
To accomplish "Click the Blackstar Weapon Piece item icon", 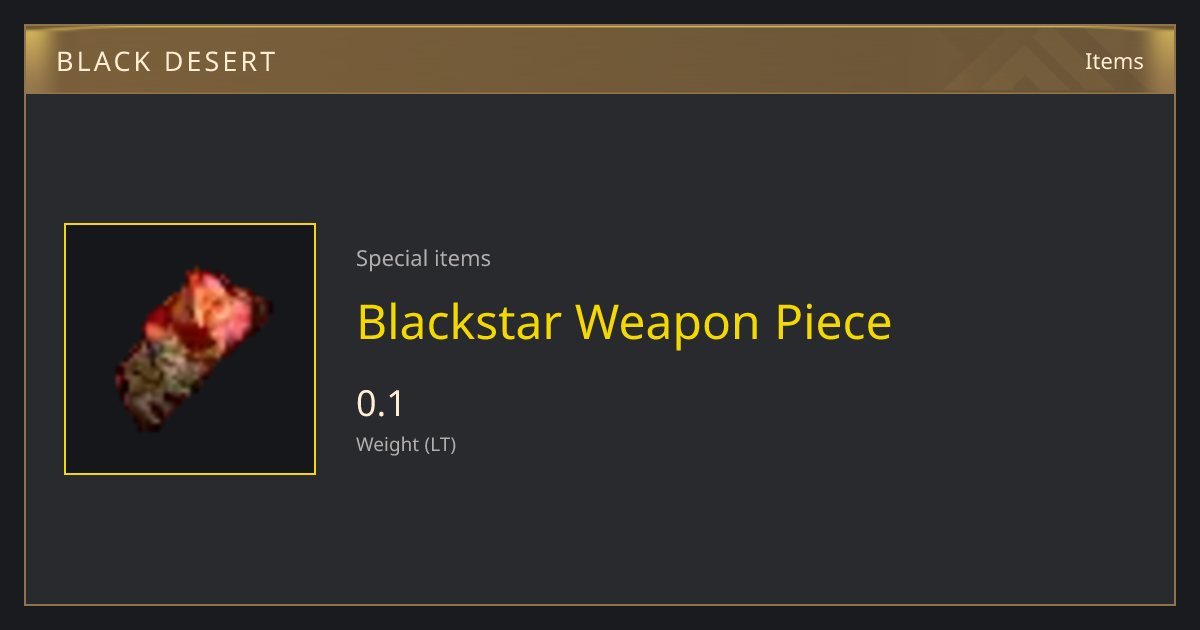I will pos(190,349).
